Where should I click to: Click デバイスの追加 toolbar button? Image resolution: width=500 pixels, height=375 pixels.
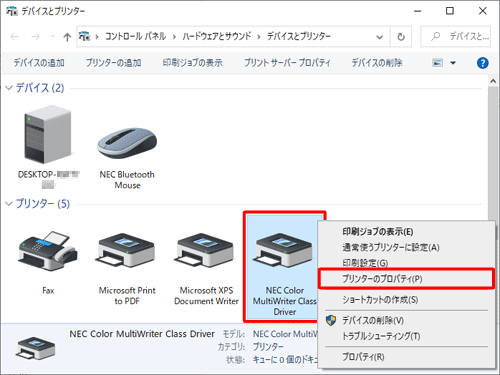pyautogui.click(x=39, y=63)
